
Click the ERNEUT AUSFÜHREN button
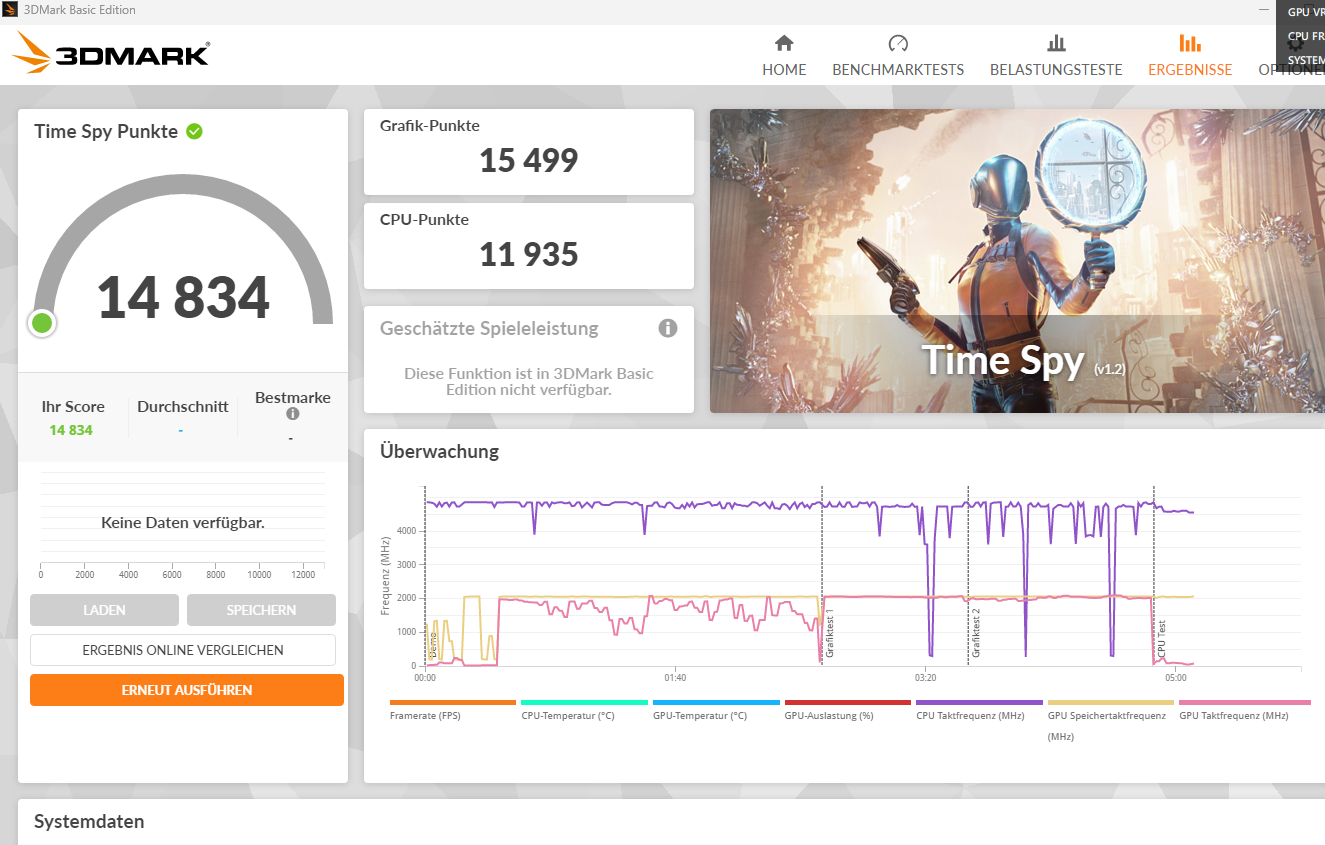click(x=187, y=690)
